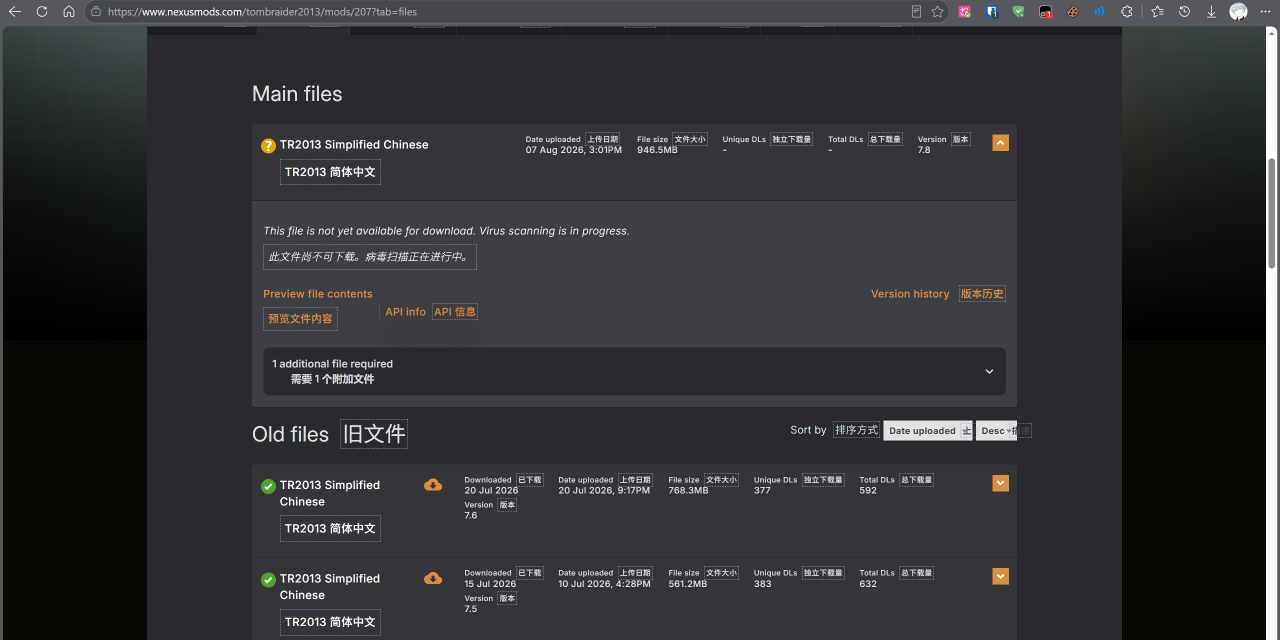Click the main file version 7.8

coord(924,150)
